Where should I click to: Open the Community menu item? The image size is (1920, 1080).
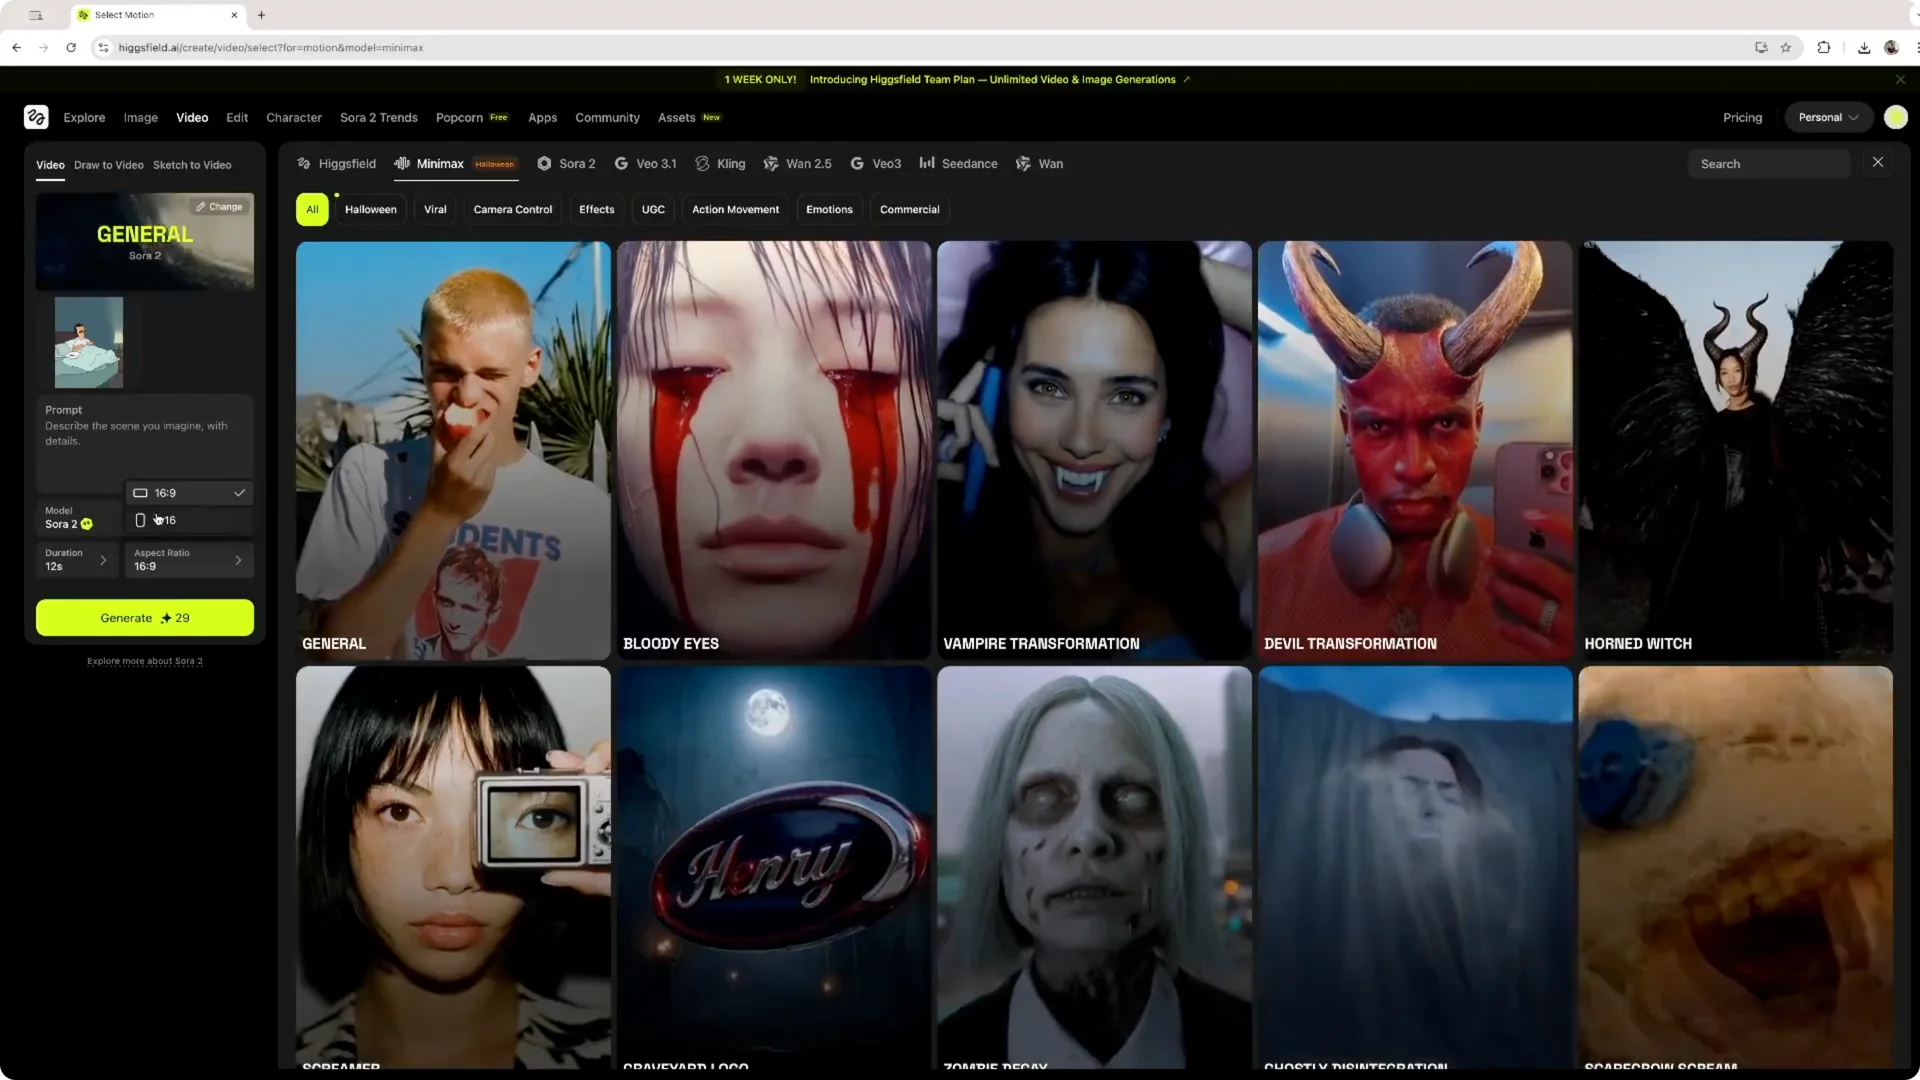607,117
